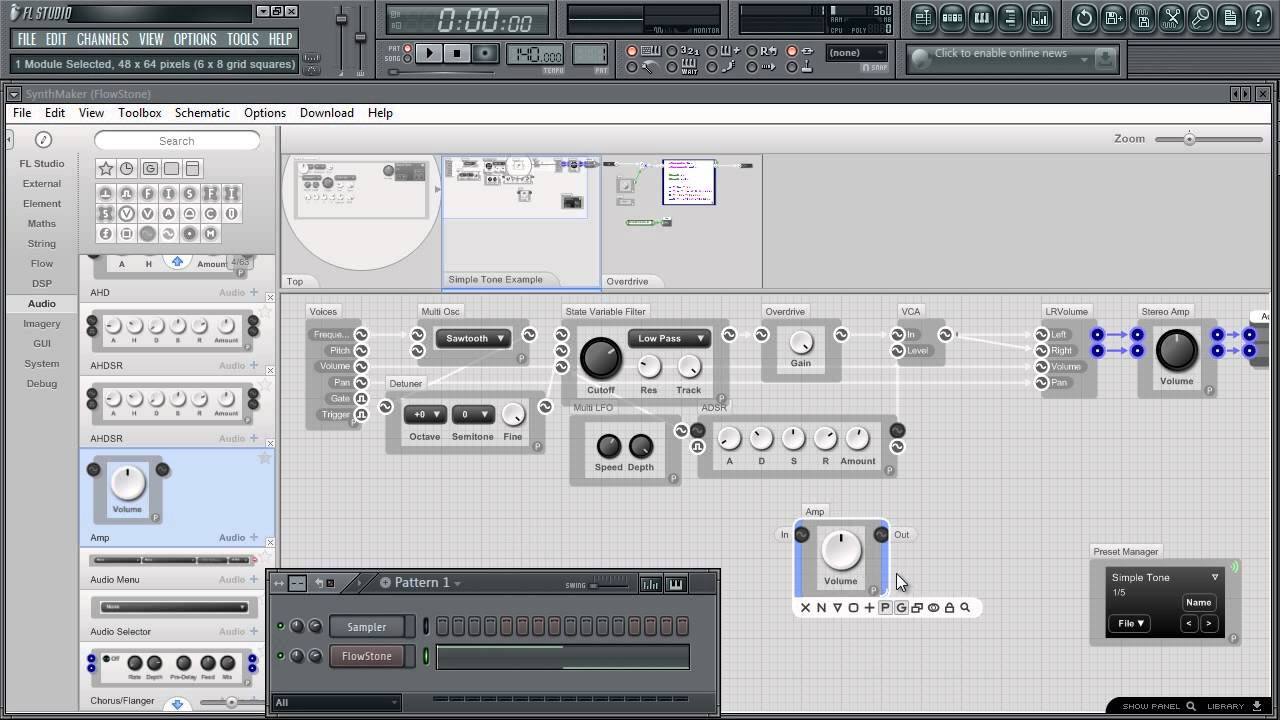
Task: Open the Schematic menu in SynthMaker
Action: coord(202,113)
